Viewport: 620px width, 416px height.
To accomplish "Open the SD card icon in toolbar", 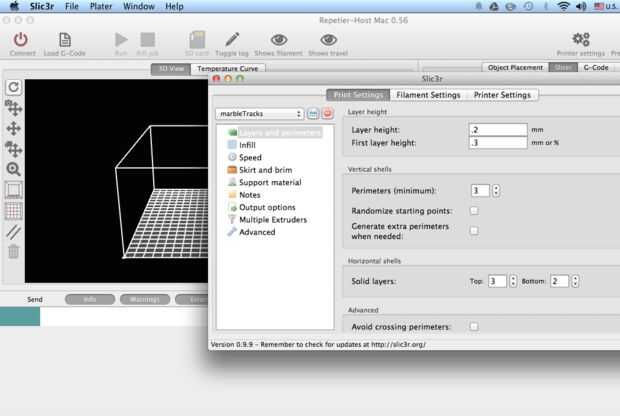I will tap(197, 40).
